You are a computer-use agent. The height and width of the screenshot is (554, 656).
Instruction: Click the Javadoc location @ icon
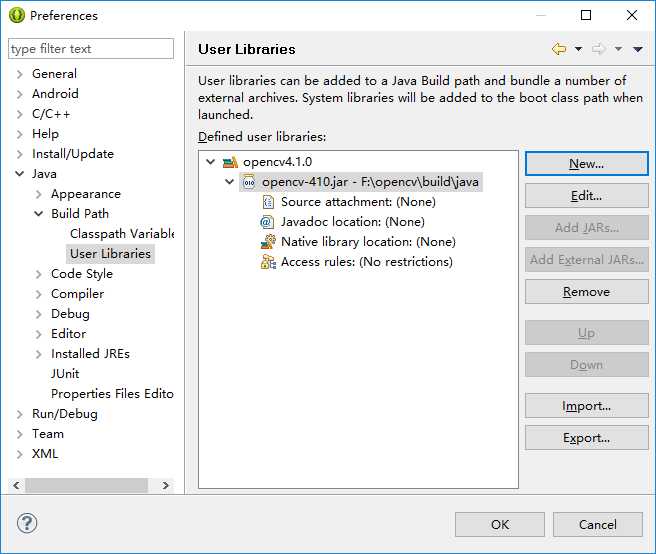[267, 222]
